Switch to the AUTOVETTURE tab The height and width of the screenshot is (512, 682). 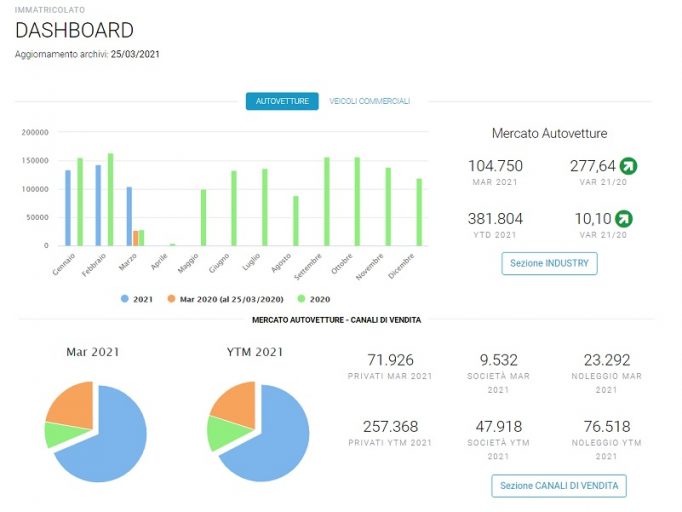pyautogui.click(x=282, y=101)
